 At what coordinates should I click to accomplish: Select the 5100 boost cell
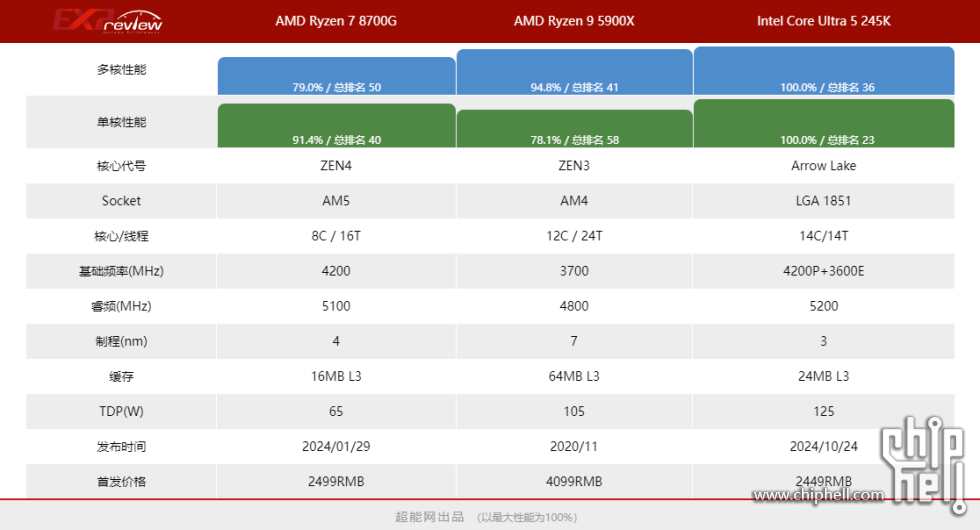[336, 306]
